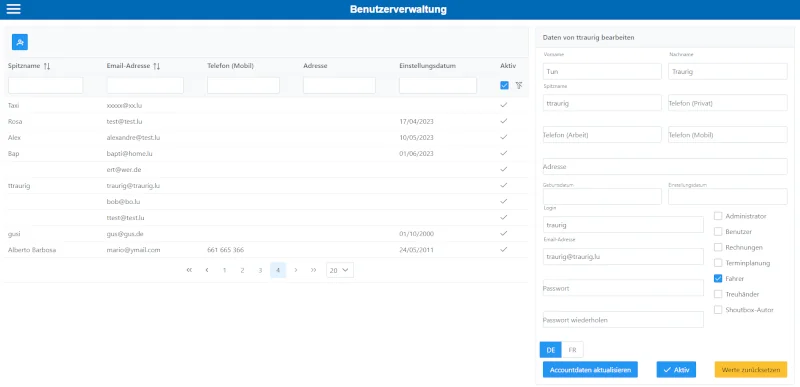Focus the Email-Adresse filter field
Screen dimensions: 800x387
(145, 85)
